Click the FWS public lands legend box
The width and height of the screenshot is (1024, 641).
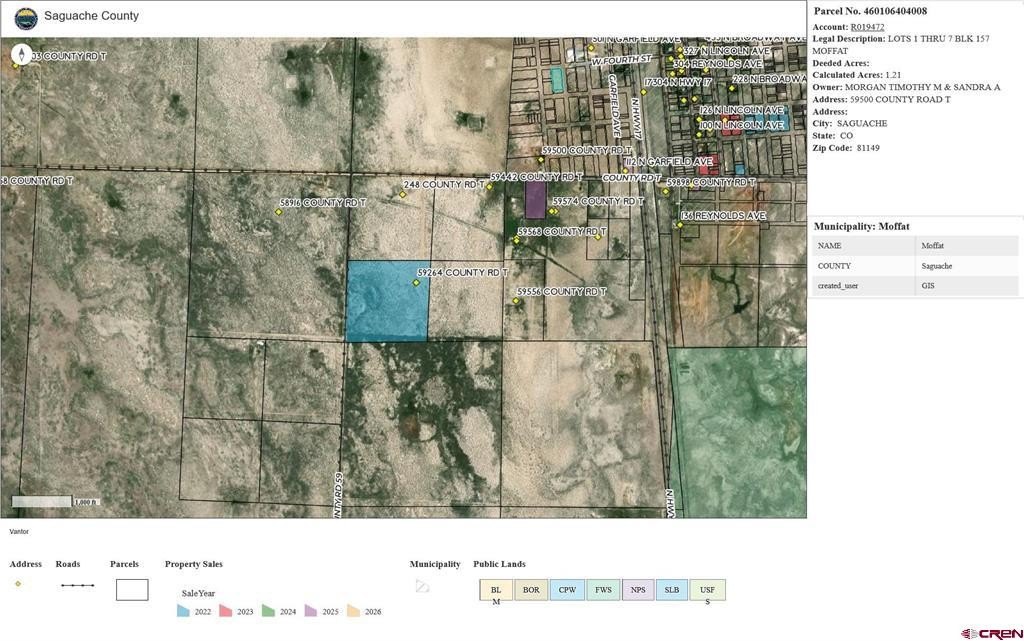pyautogui.click(x=603, y=590)
